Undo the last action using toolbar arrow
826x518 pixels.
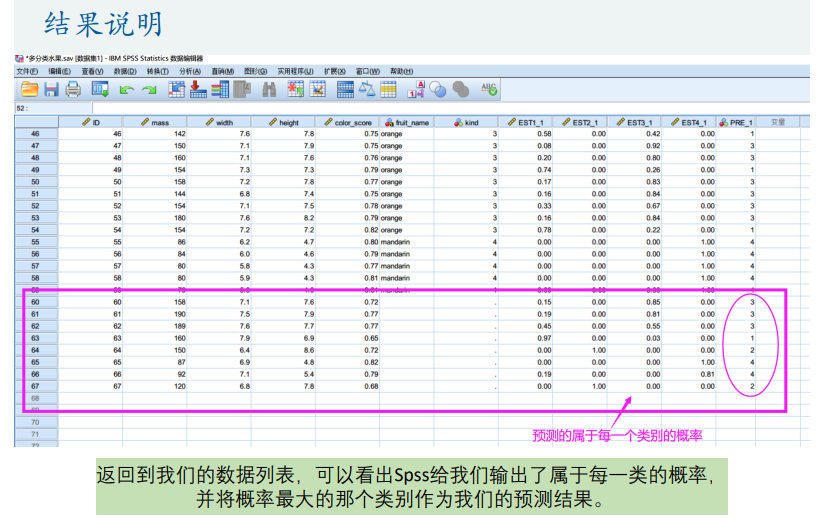click(x=127, y=90)
